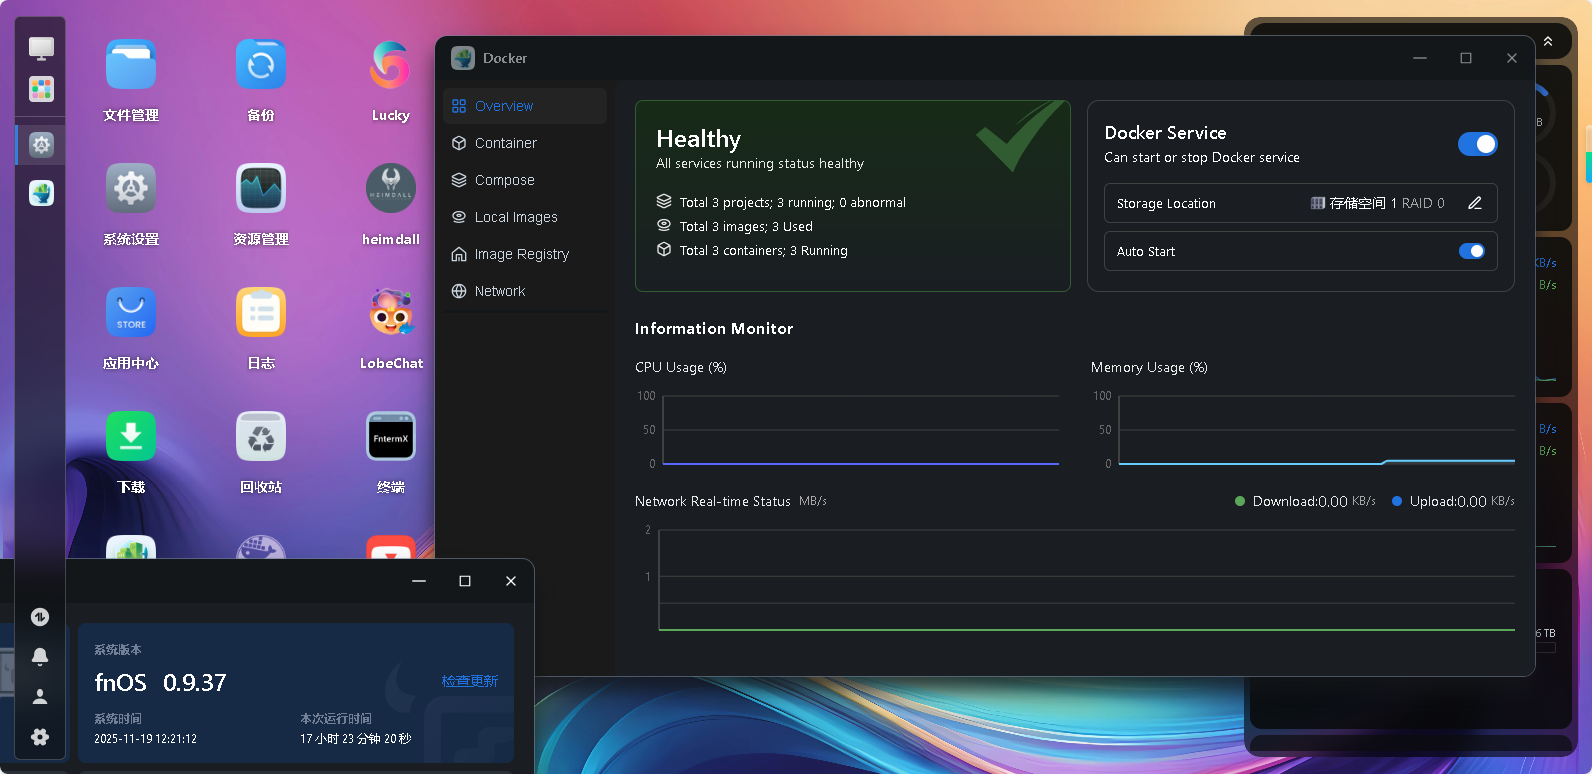Go to Compose in the Docker sidebar
The image size is (1592, 774).
504,180
